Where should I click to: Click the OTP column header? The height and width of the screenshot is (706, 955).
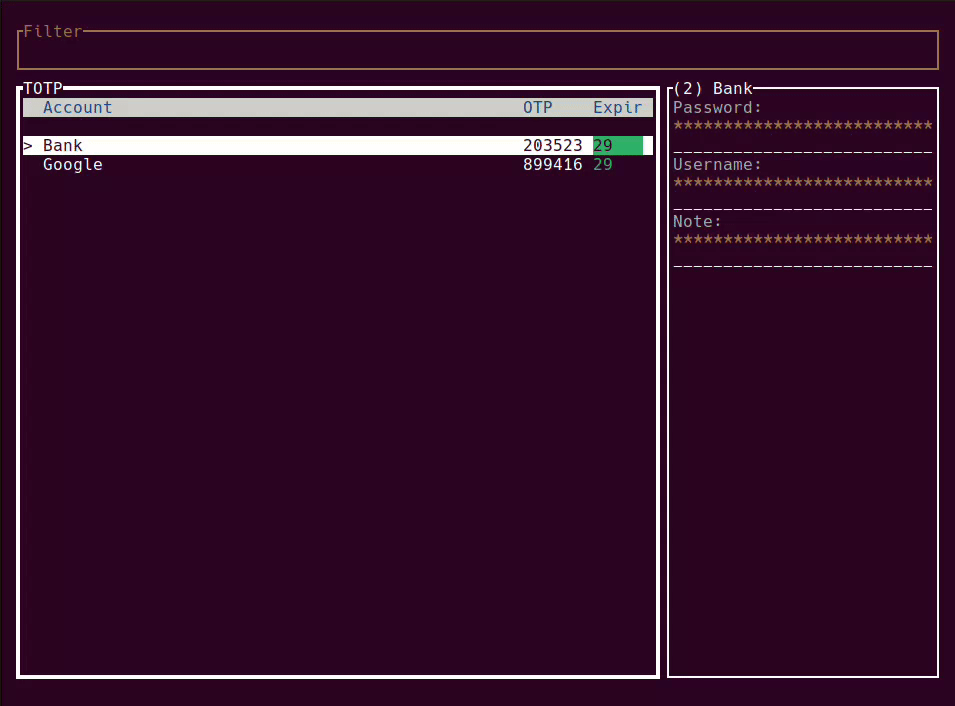[x=538, y=108]
